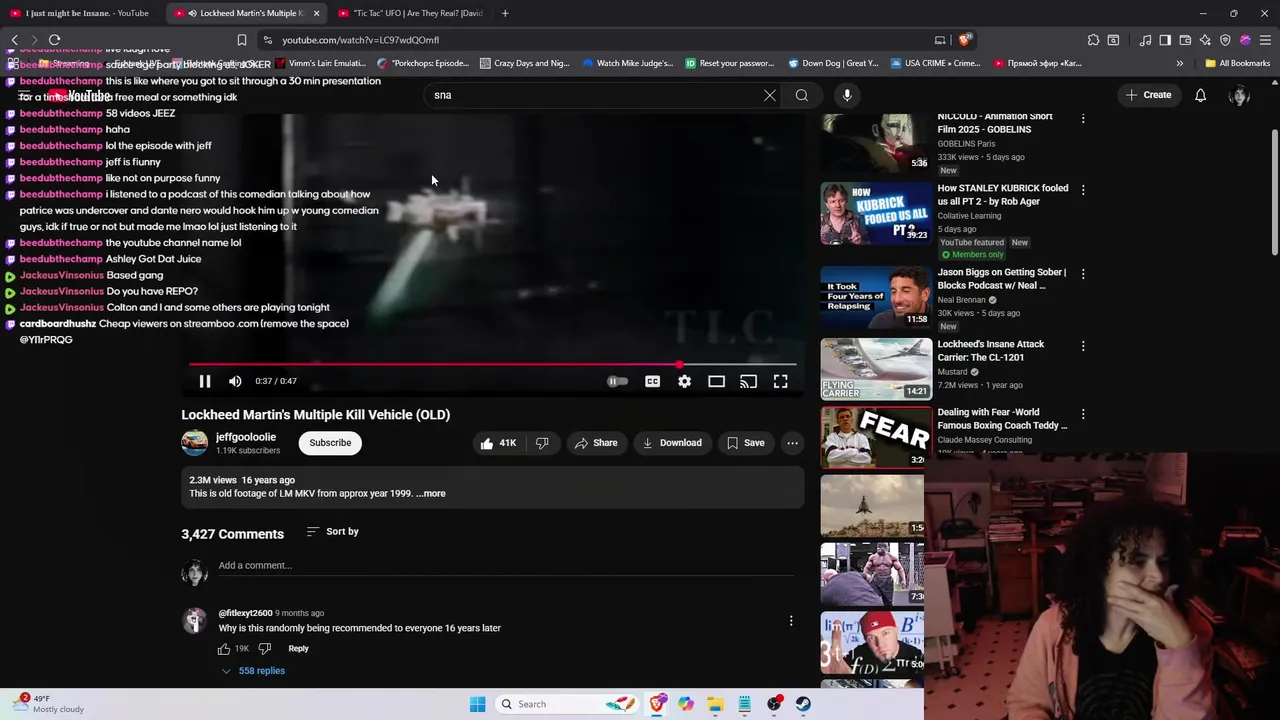Reload the page
1280x720 pixels.
[x=55, y=40]
